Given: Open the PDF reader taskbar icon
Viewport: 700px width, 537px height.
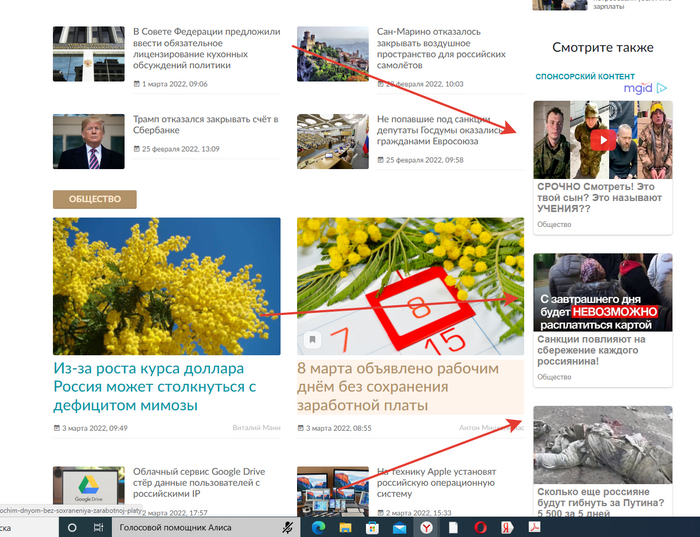Looking at the screenshot, I should click(534, 527).
